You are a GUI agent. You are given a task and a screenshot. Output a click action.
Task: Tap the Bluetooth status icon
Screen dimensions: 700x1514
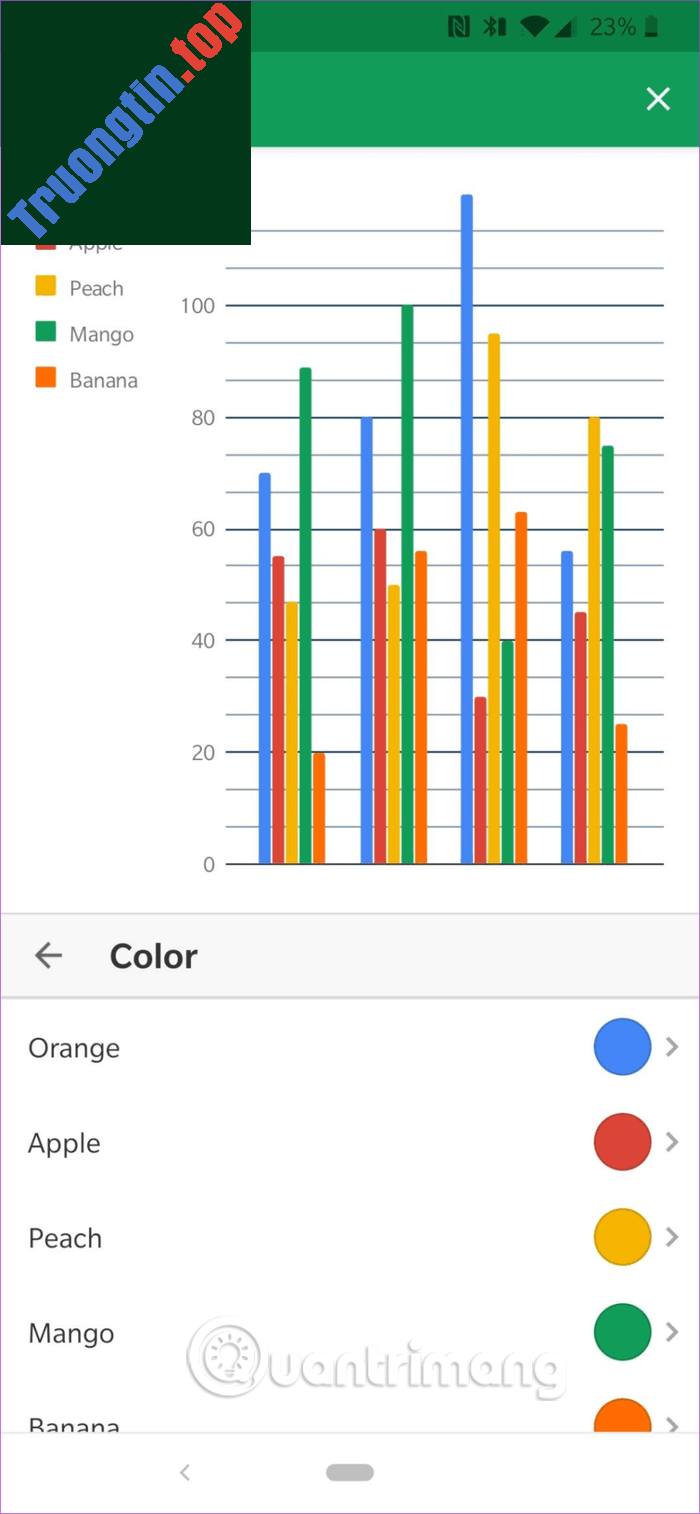click(493, 29)
